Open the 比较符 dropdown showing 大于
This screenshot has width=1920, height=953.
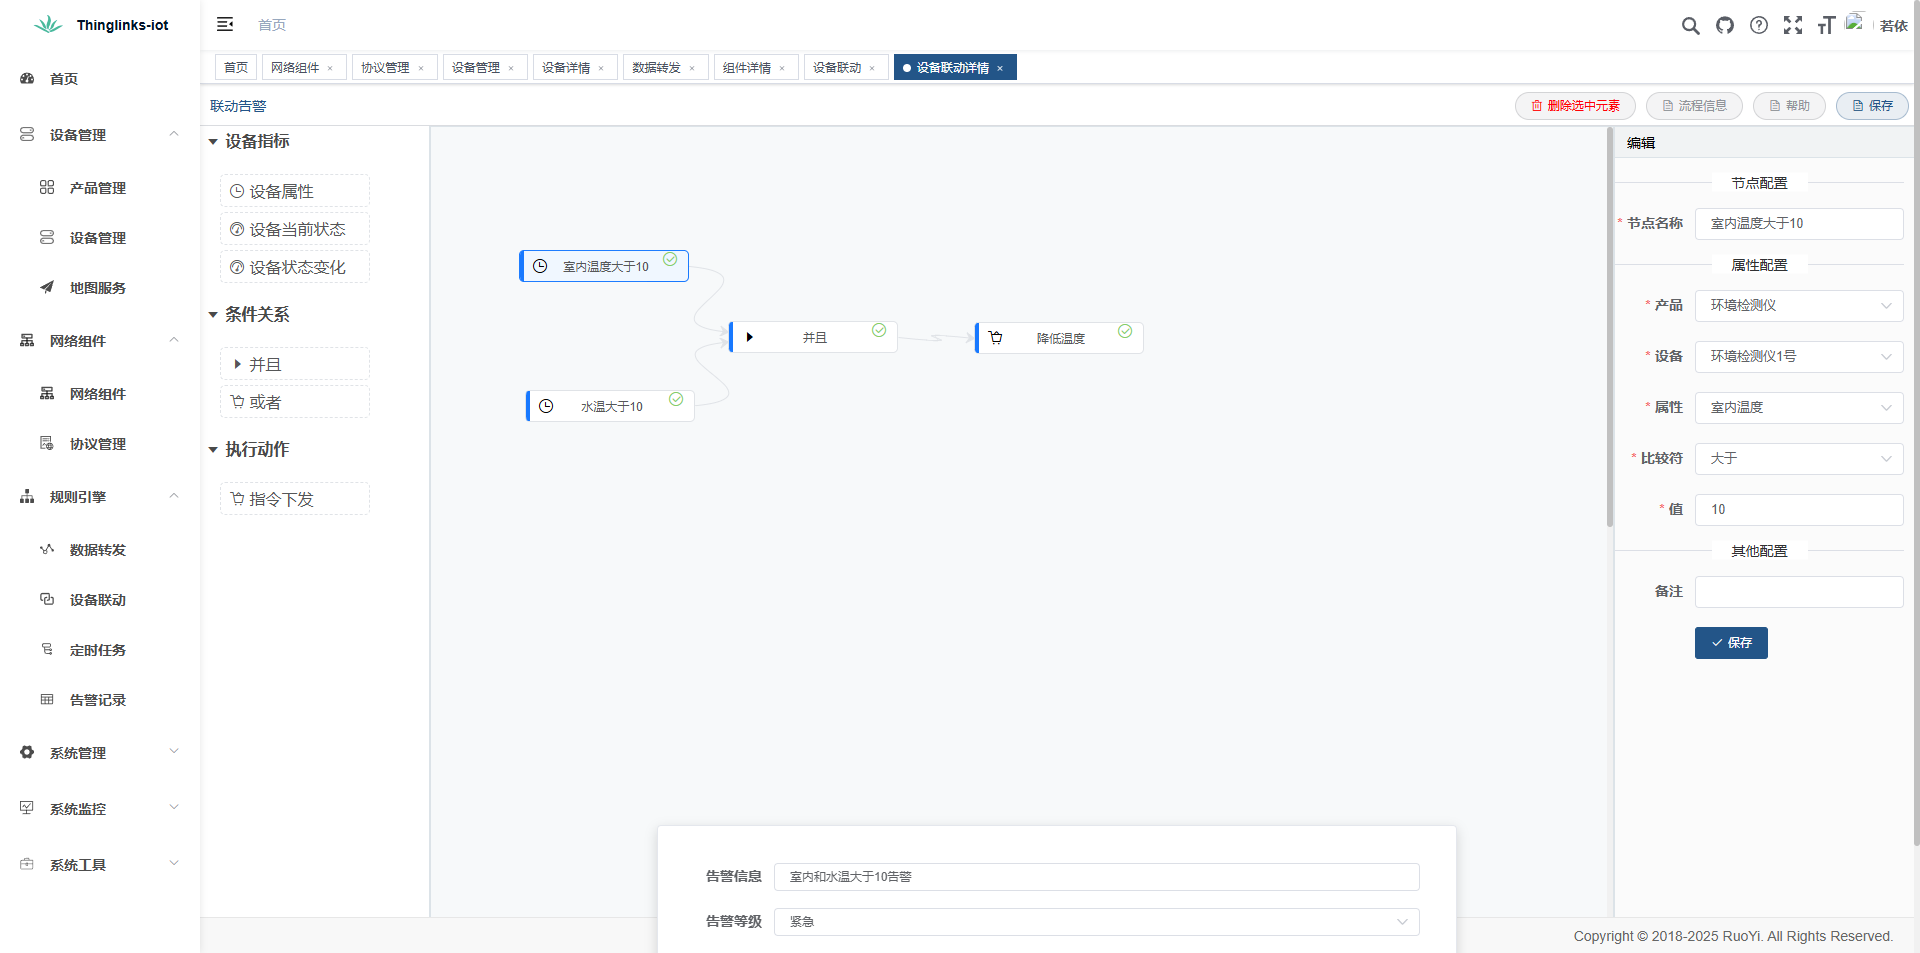(1798, 459)
